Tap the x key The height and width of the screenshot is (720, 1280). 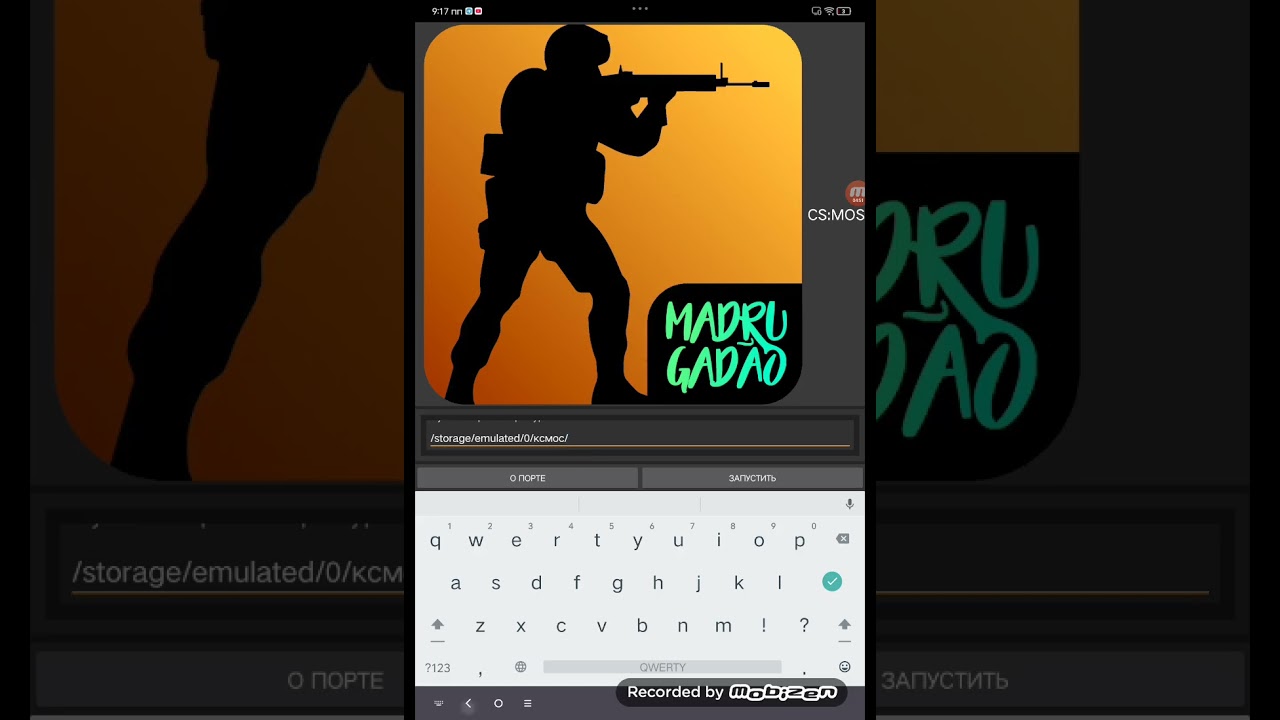point(521,626)
